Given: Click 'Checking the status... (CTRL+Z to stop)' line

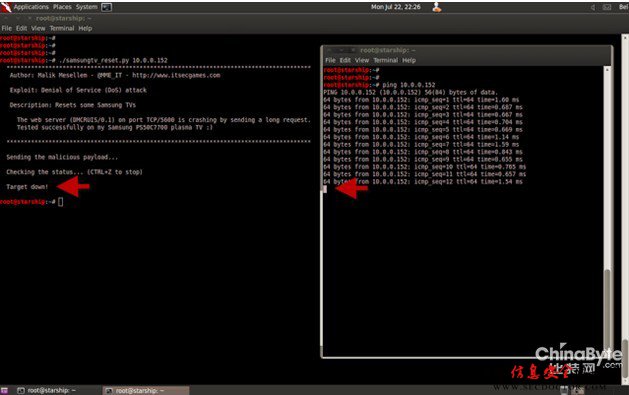Looking at the screenshot, I should pos(74,172).
